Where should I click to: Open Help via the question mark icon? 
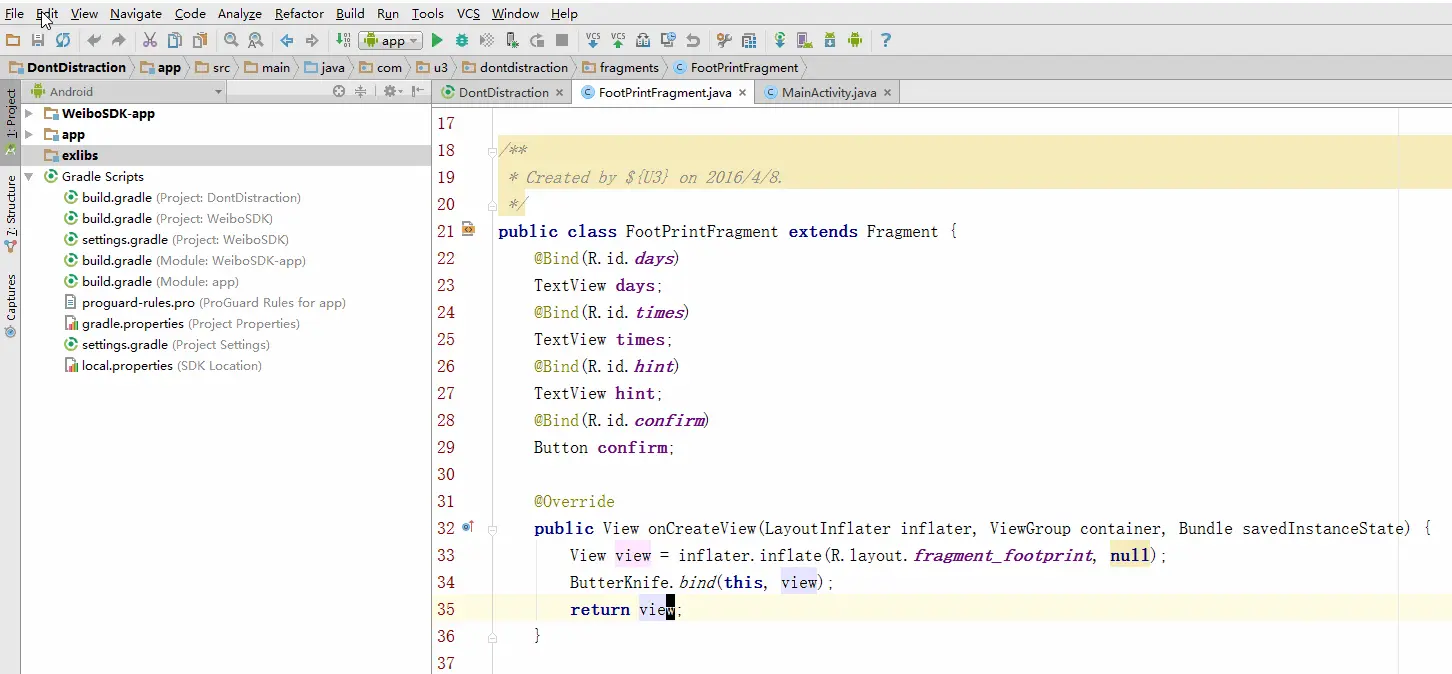tap(885, 41)
